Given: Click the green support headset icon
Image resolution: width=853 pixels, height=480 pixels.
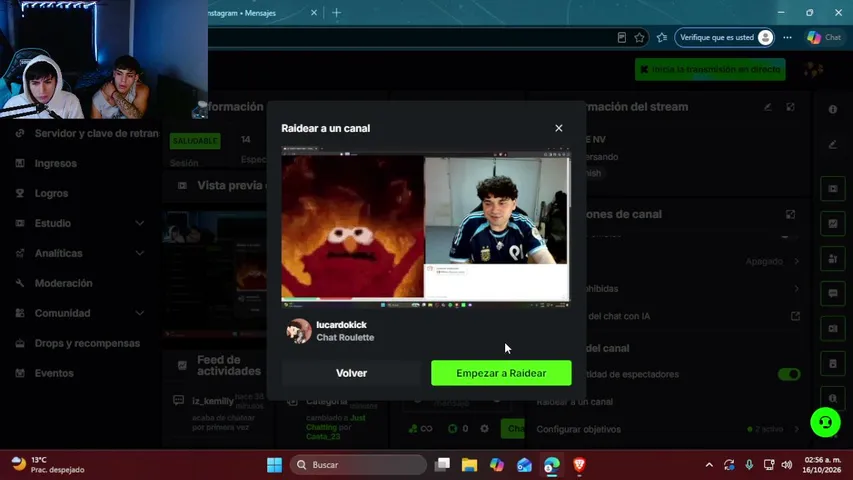Looking at the screenshot, I should (825, 422).
